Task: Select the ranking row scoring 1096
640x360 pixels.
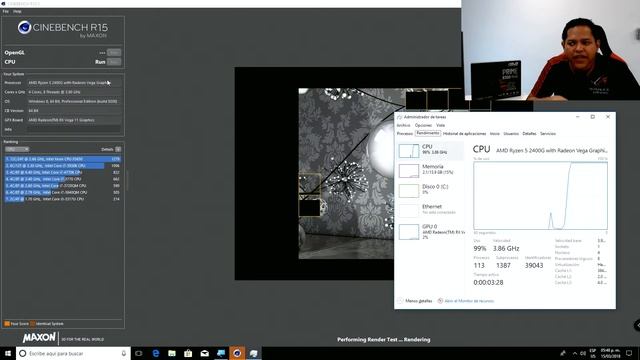Action: [63, 166]
